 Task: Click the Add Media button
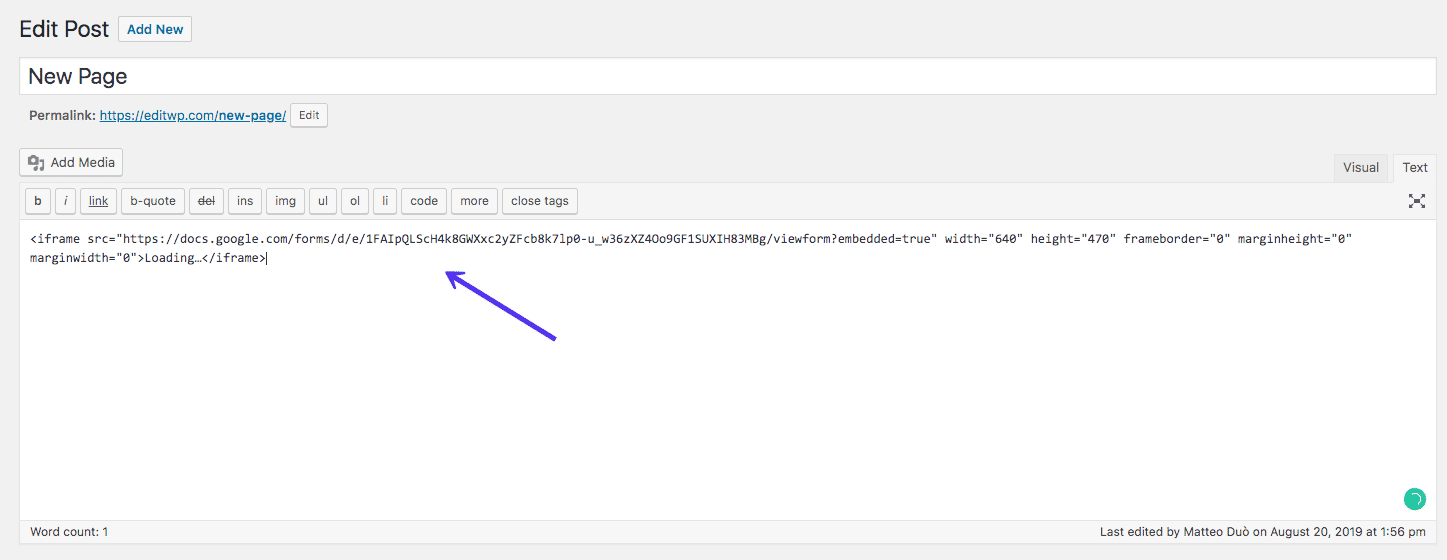[71, 162]
